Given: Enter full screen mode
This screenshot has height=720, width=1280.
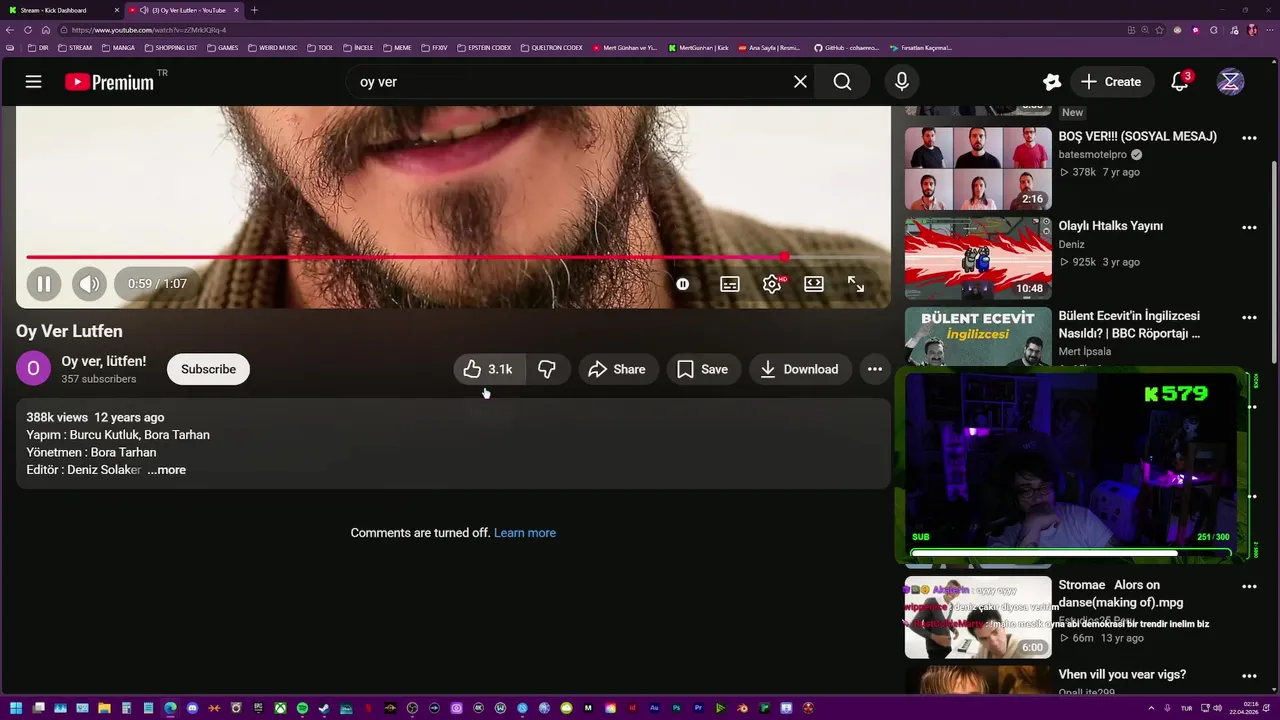Looking at the screenshot, I should tap(856, 284).
